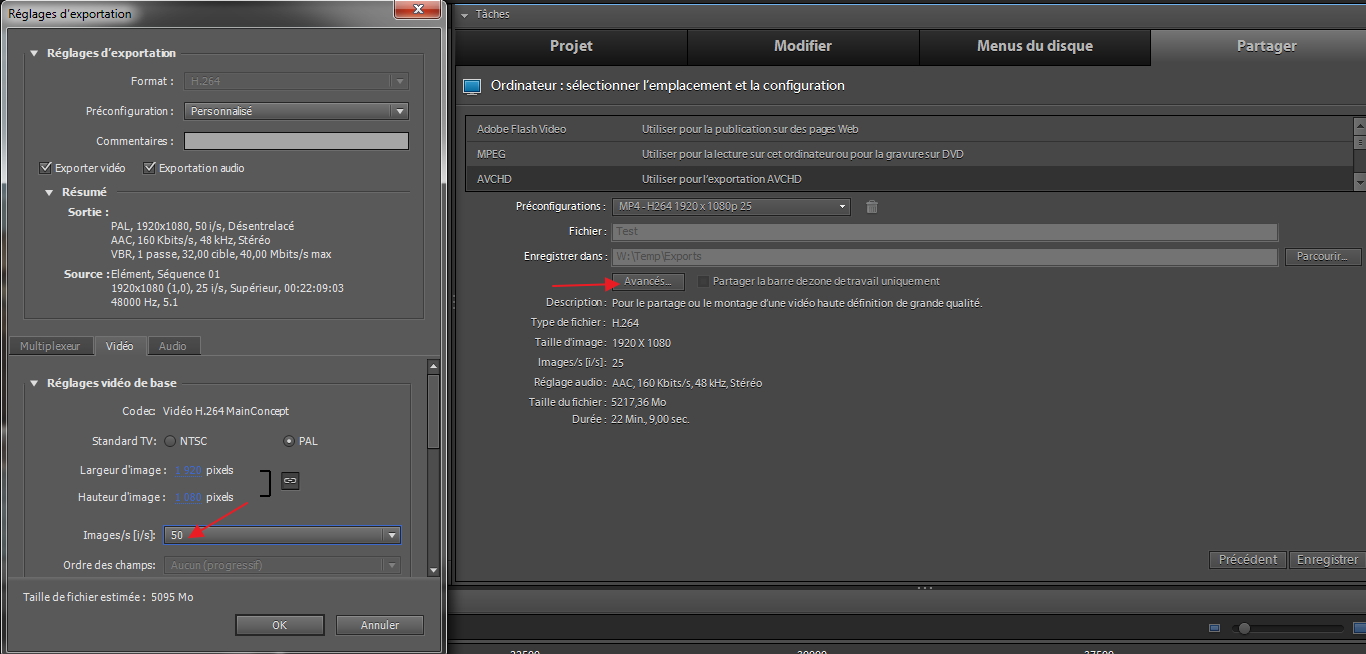
Task: Enable Partager la barre de zone checkbox
Action: pos(703,282)
